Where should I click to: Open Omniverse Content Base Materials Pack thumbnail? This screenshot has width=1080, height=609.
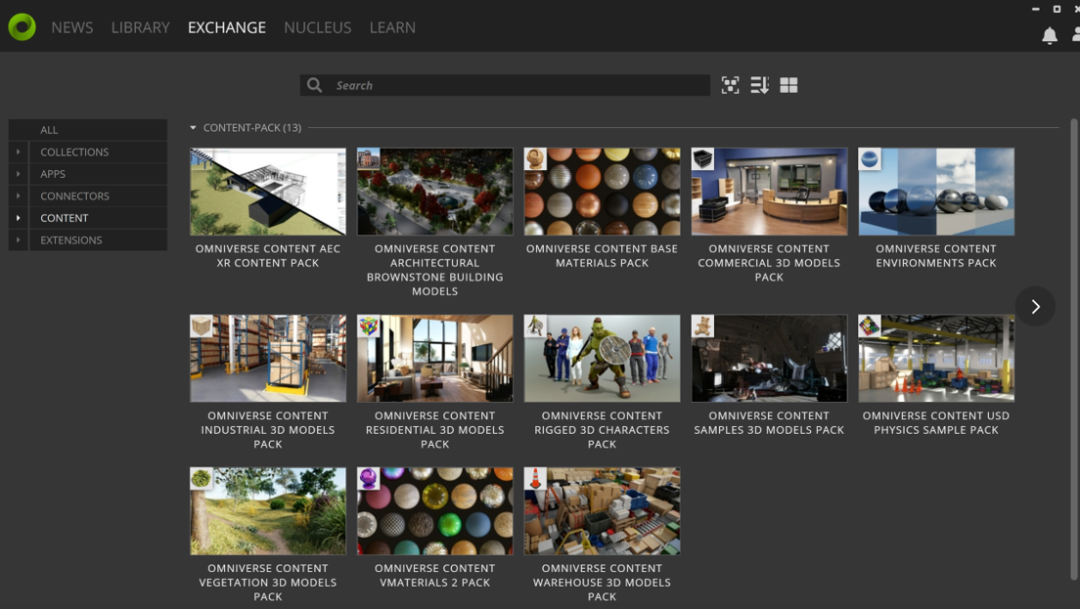point(602,192)
